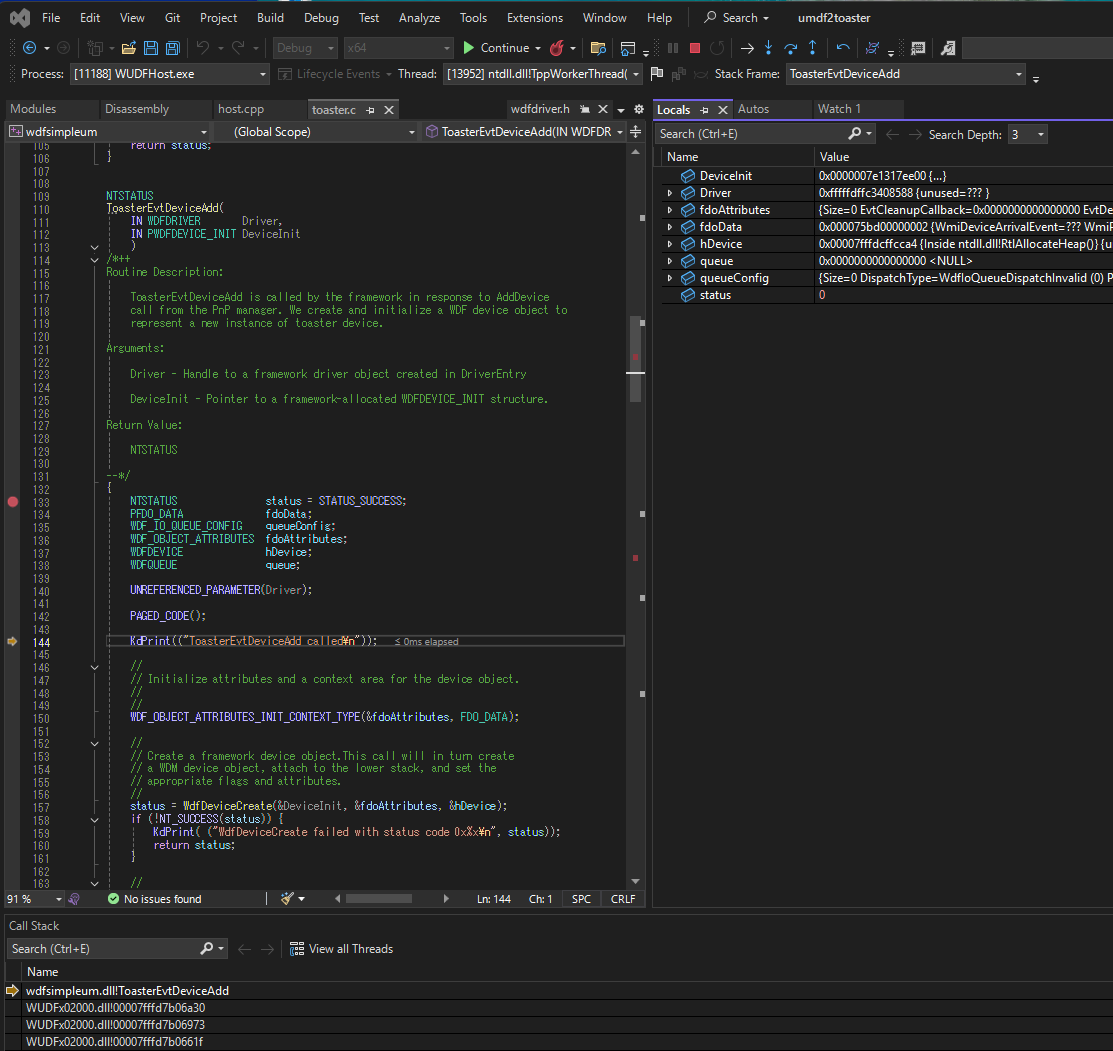
Task: Click Continue to resume debugging
Action: (x=495, y=48)
